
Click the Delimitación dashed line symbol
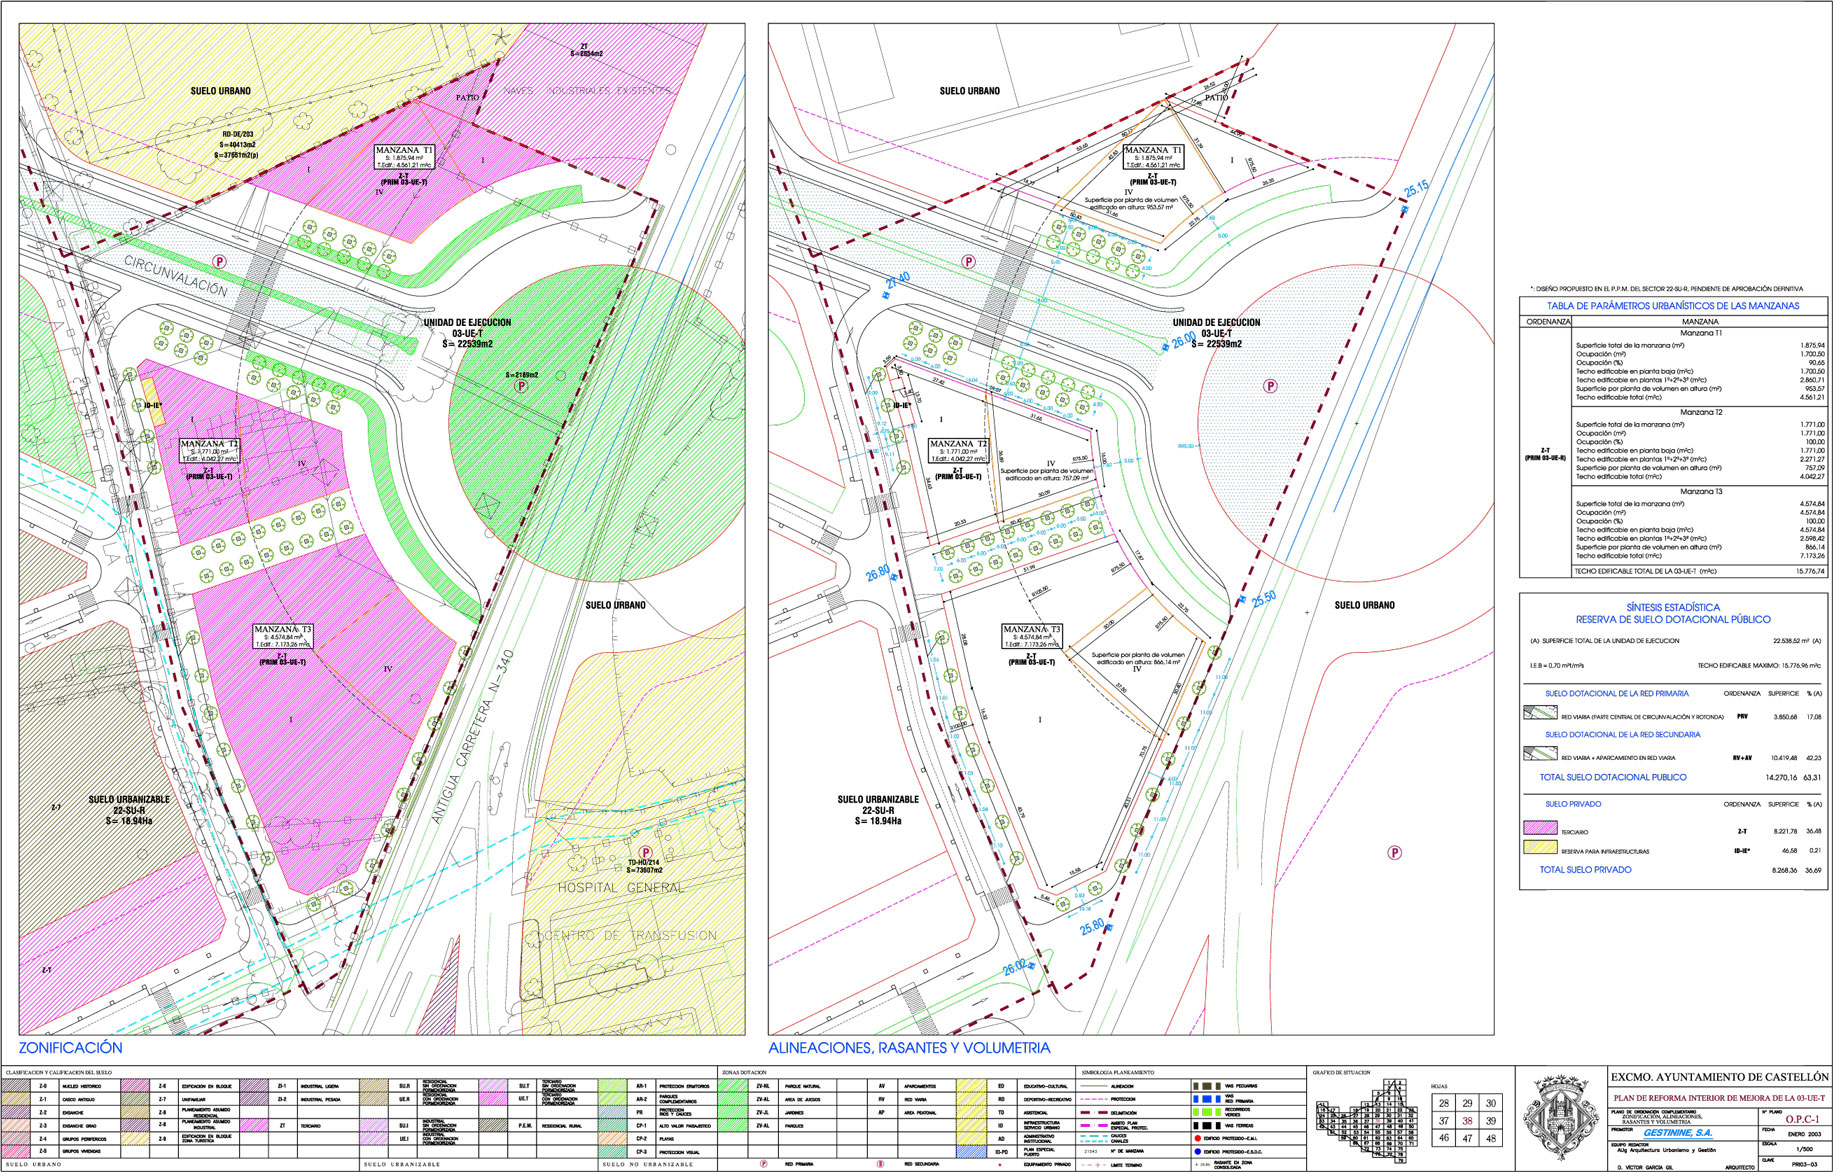(1094, 1112)
